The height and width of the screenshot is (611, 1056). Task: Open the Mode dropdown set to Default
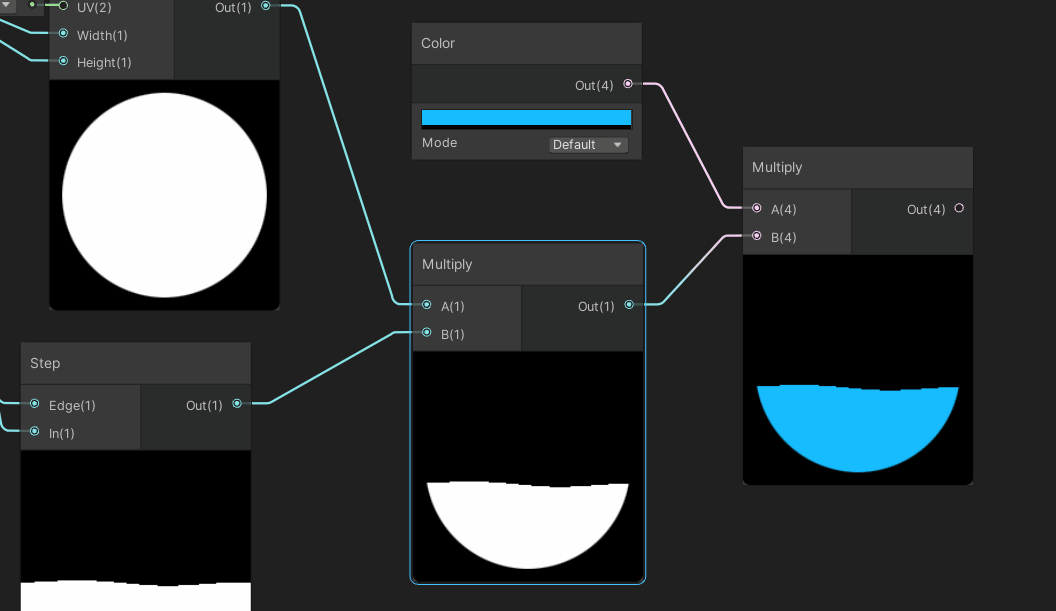click(588, 145)
